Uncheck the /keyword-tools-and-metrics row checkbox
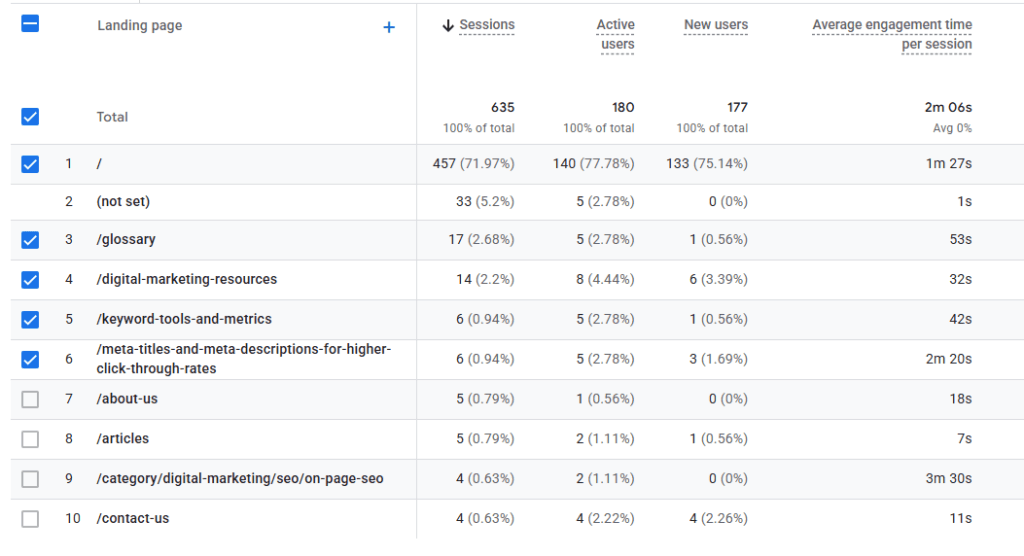1024x556 pixels. tap(30, 319)
